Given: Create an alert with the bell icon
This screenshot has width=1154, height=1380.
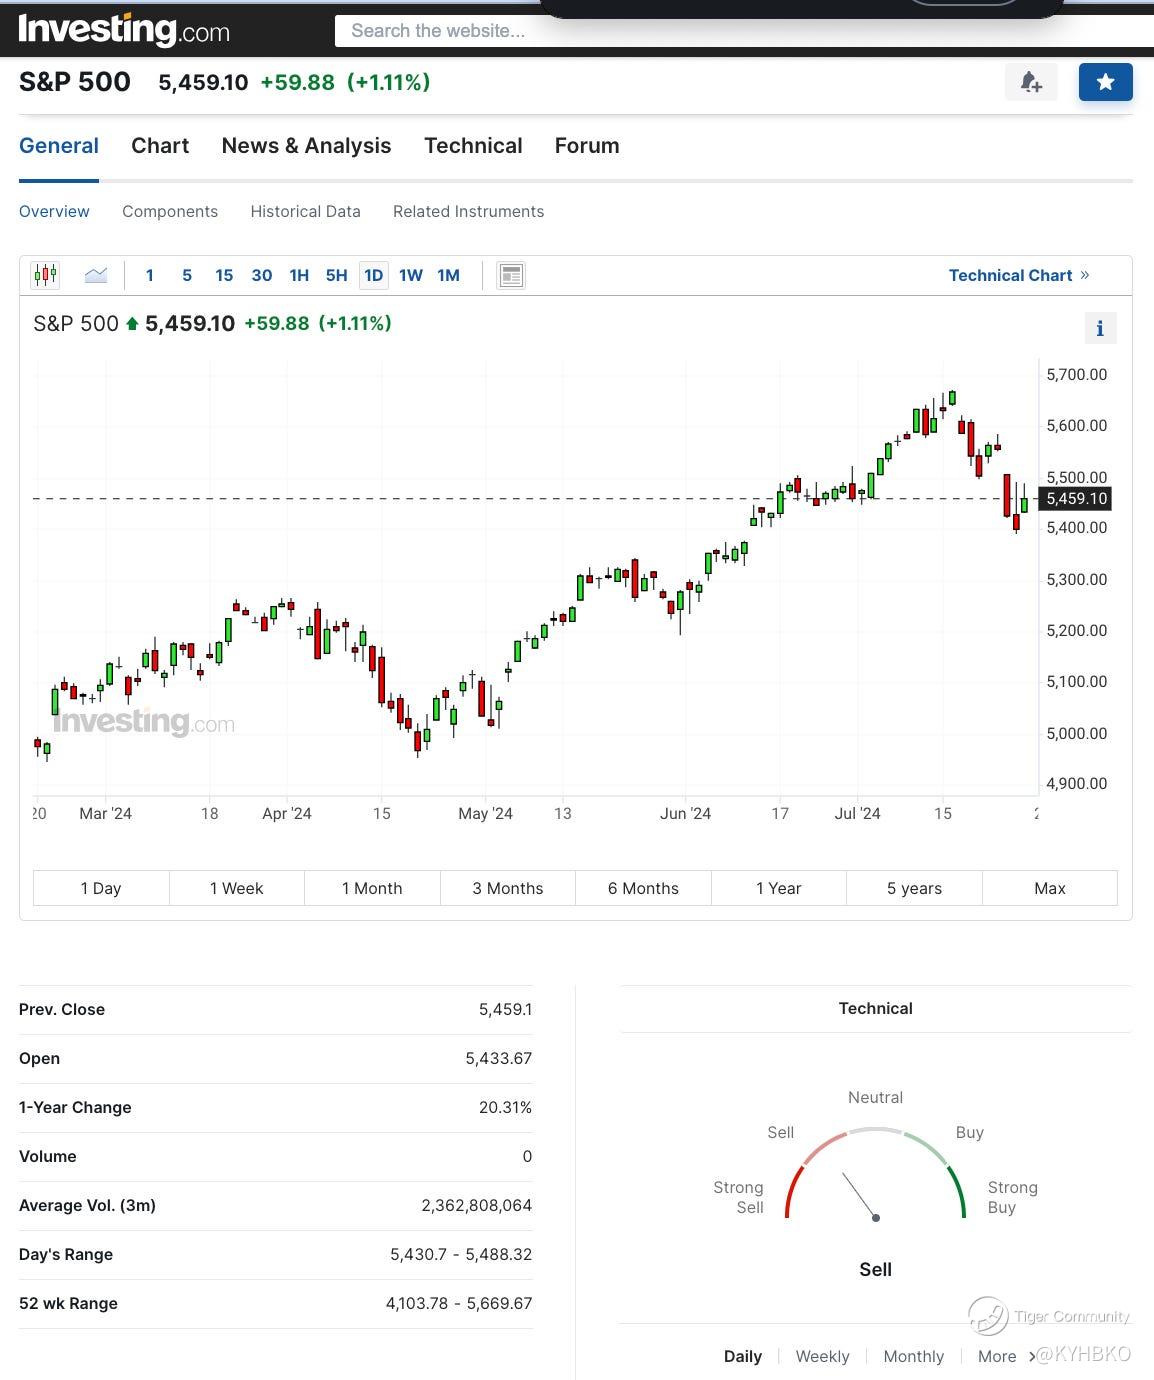Looking at the screenshot, I should point(1031,82).
